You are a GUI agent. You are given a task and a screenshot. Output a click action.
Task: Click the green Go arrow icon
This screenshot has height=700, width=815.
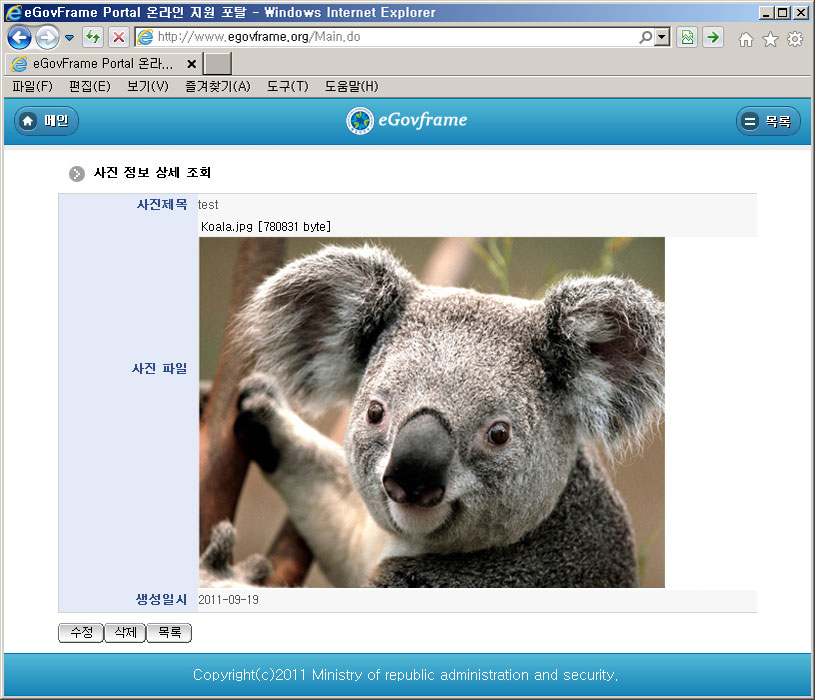(x=712, y=38)
